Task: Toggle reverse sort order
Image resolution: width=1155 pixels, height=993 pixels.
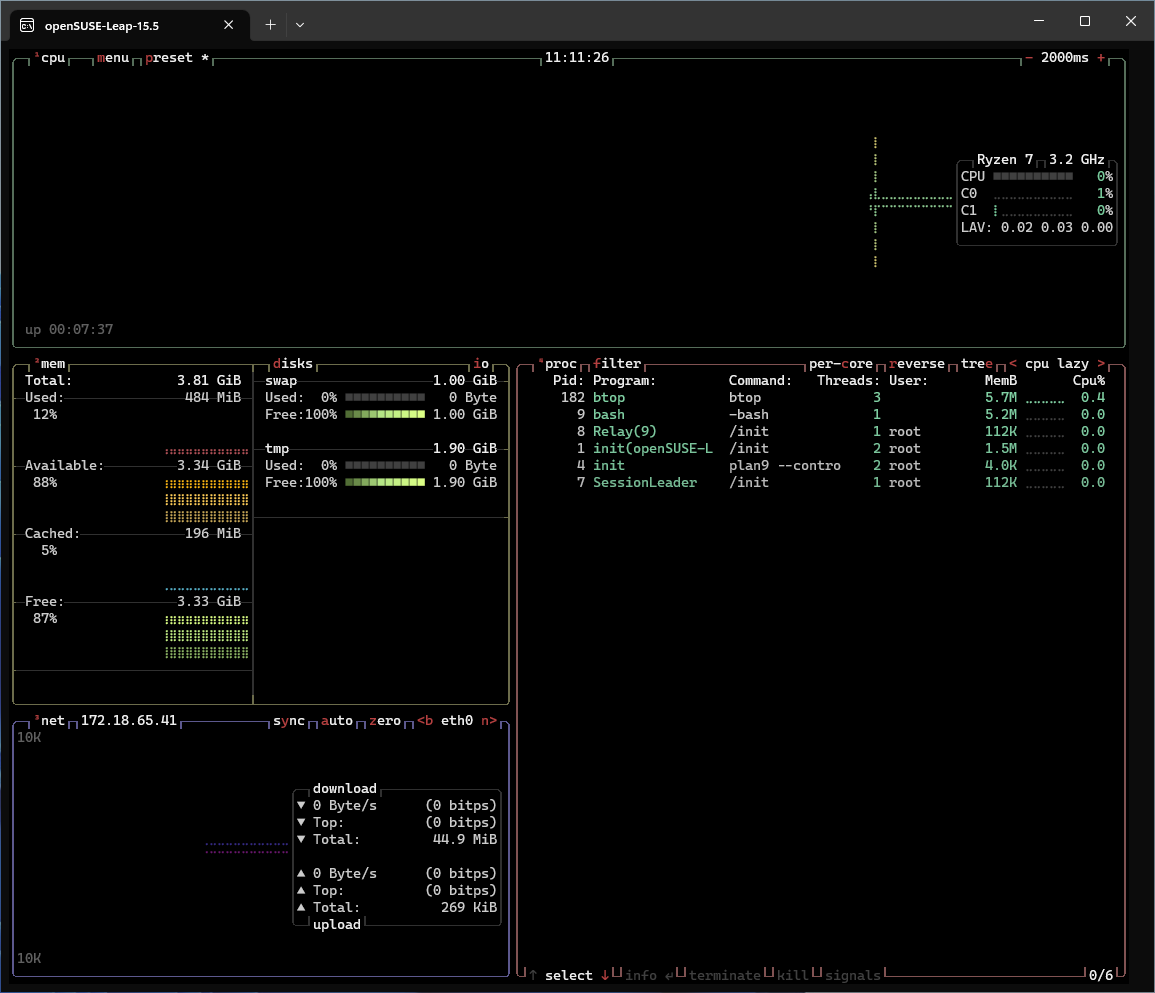Action: tap(916, 364)
